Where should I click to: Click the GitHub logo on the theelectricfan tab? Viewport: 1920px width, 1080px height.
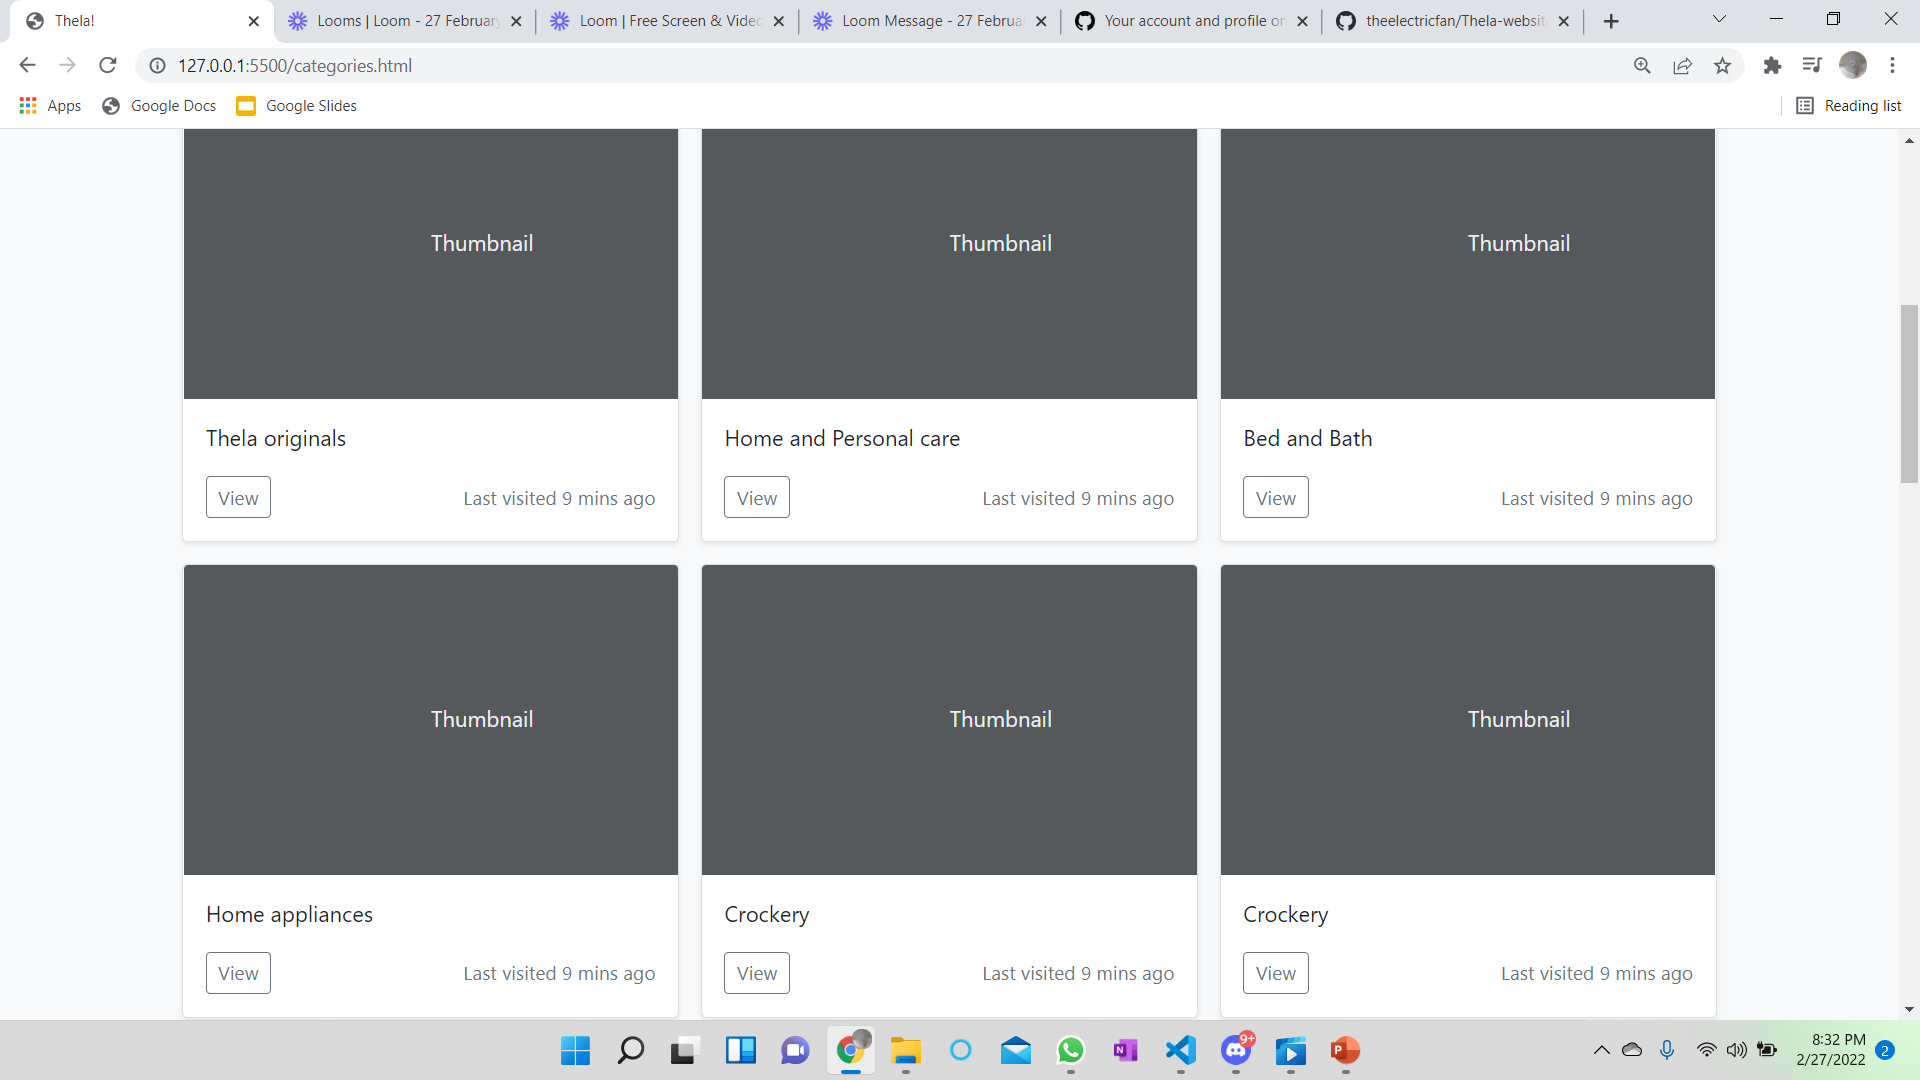[x=1347, y=20]
